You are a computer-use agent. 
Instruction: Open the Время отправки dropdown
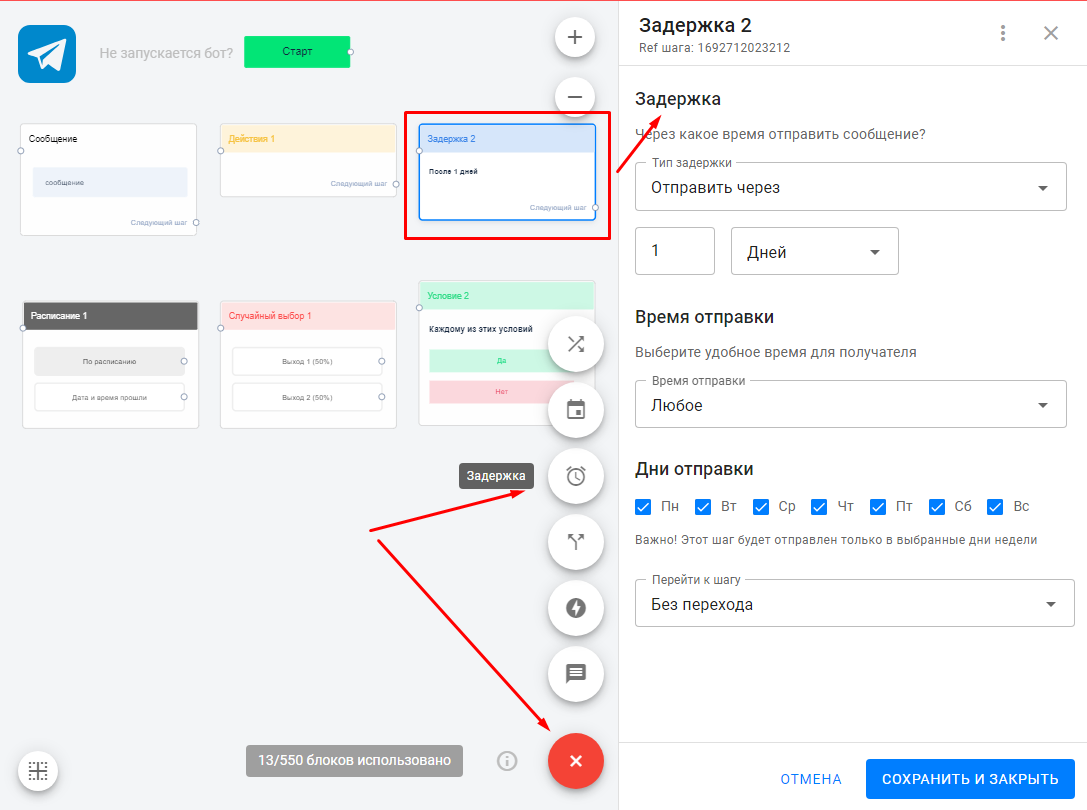[850, 405]
